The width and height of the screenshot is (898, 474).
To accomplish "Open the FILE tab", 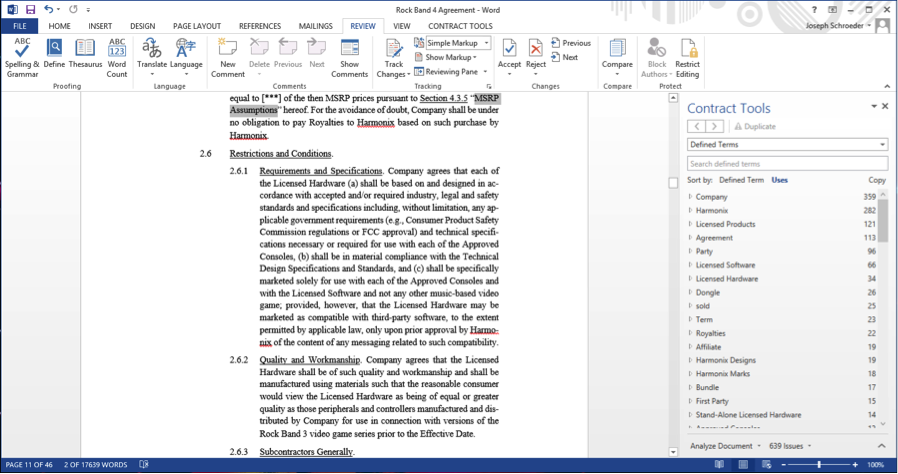I will click(19, 26).
